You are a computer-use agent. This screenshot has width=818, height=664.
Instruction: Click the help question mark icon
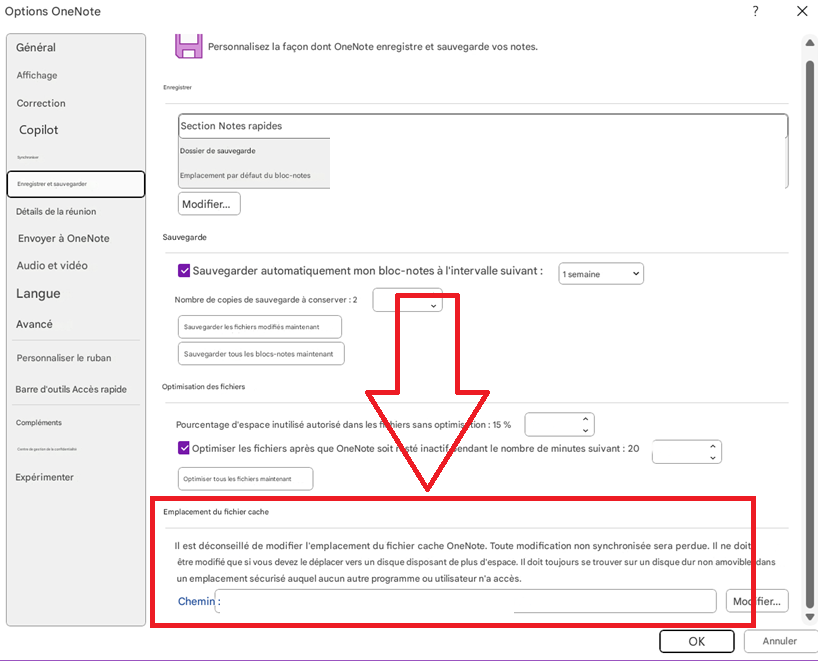pos(755,11)
